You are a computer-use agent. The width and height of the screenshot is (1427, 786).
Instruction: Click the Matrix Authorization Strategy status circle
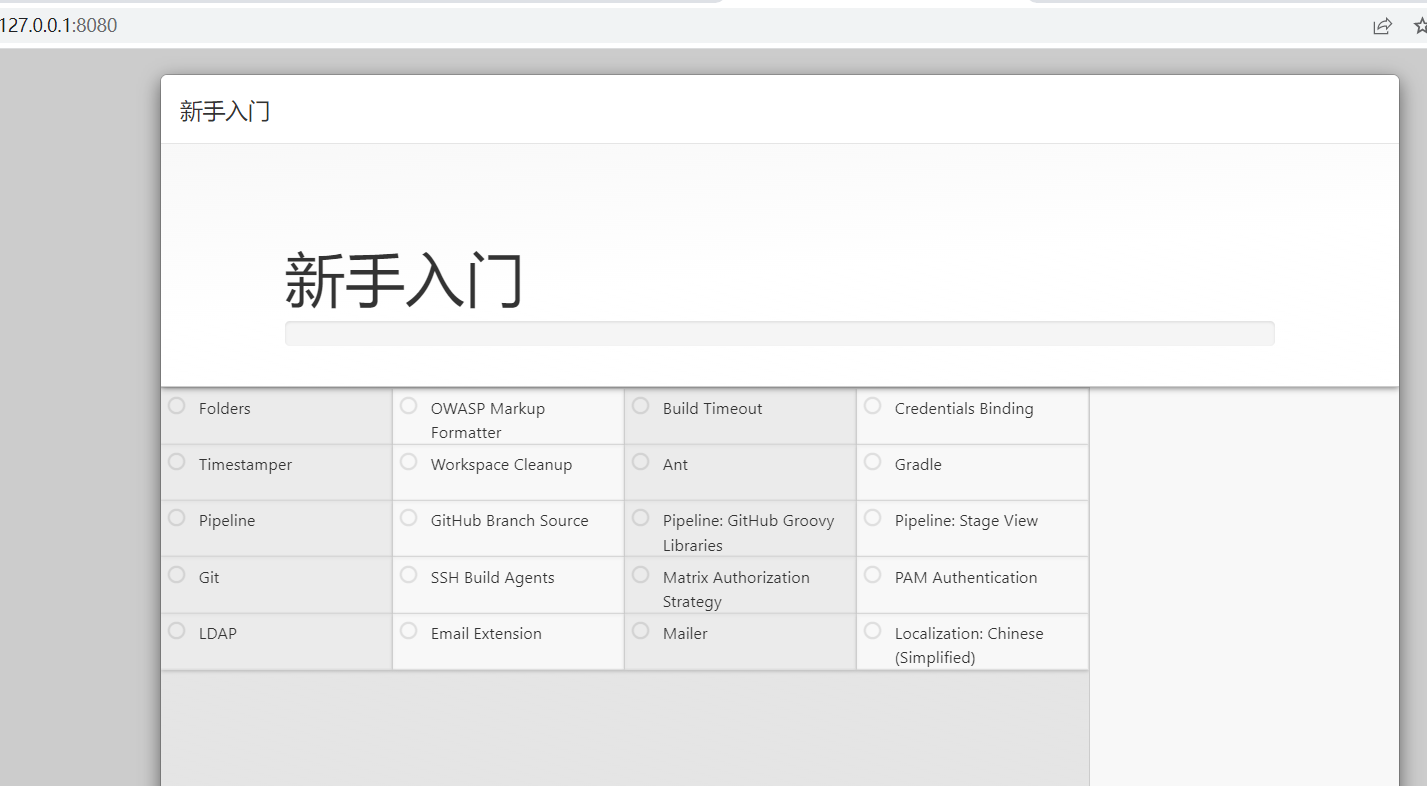[x=641, y=575]
